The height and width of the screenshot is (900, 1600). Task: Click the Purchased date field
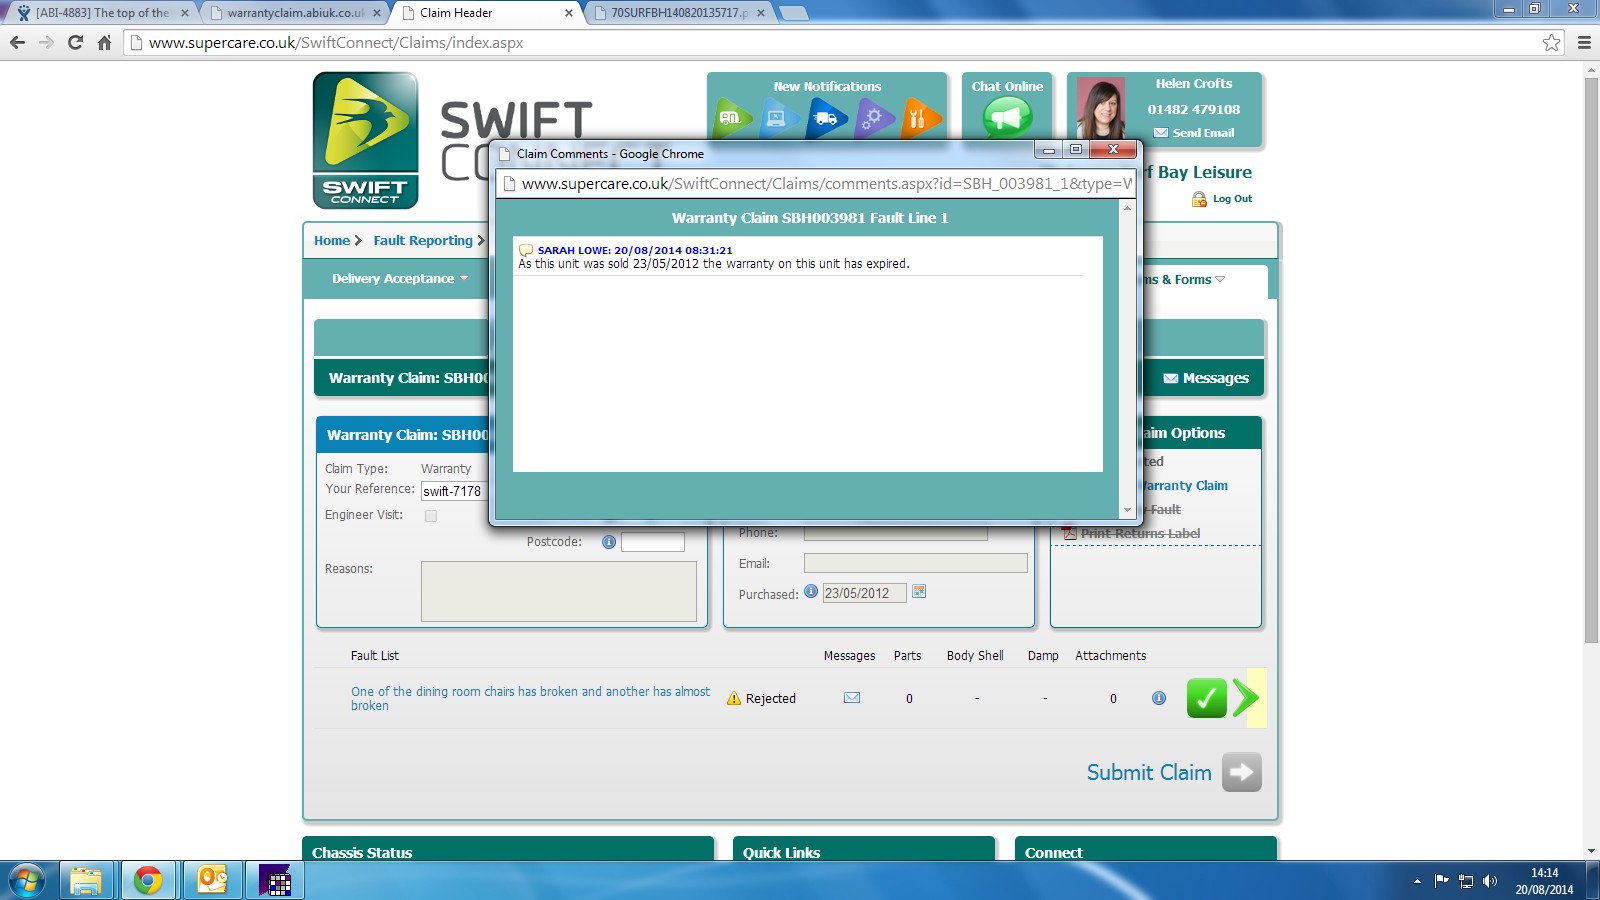tap(865, 593)
